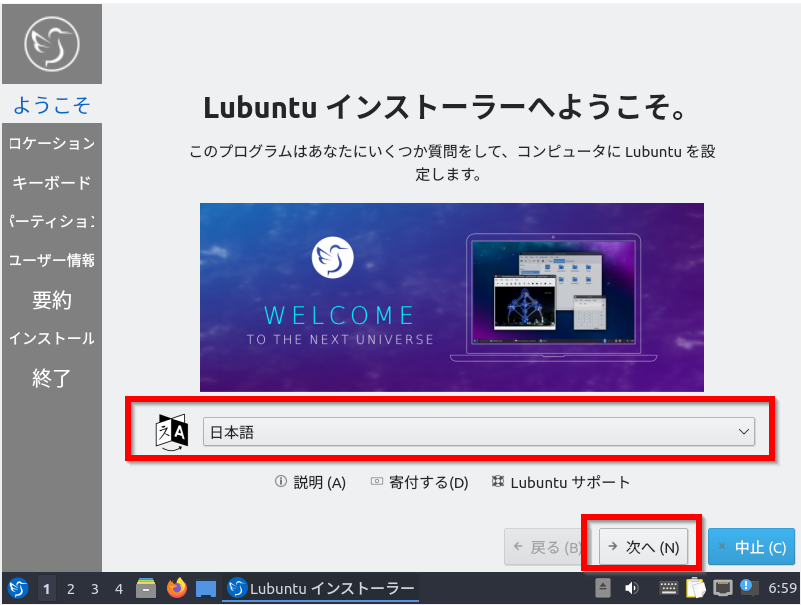Switch to workspace 1

46,589
